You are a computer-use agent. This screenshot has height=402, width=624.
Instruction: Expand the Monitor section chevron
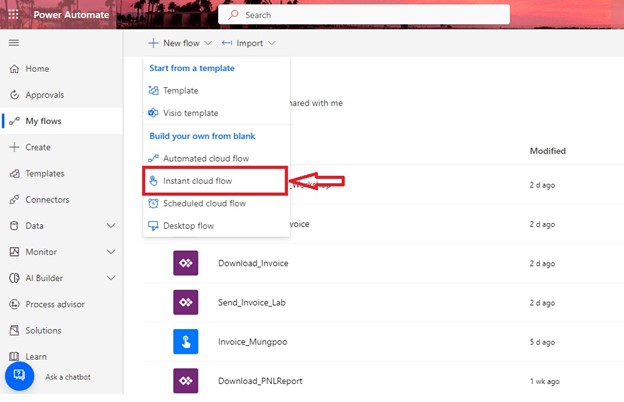click(x=111, y=252)
